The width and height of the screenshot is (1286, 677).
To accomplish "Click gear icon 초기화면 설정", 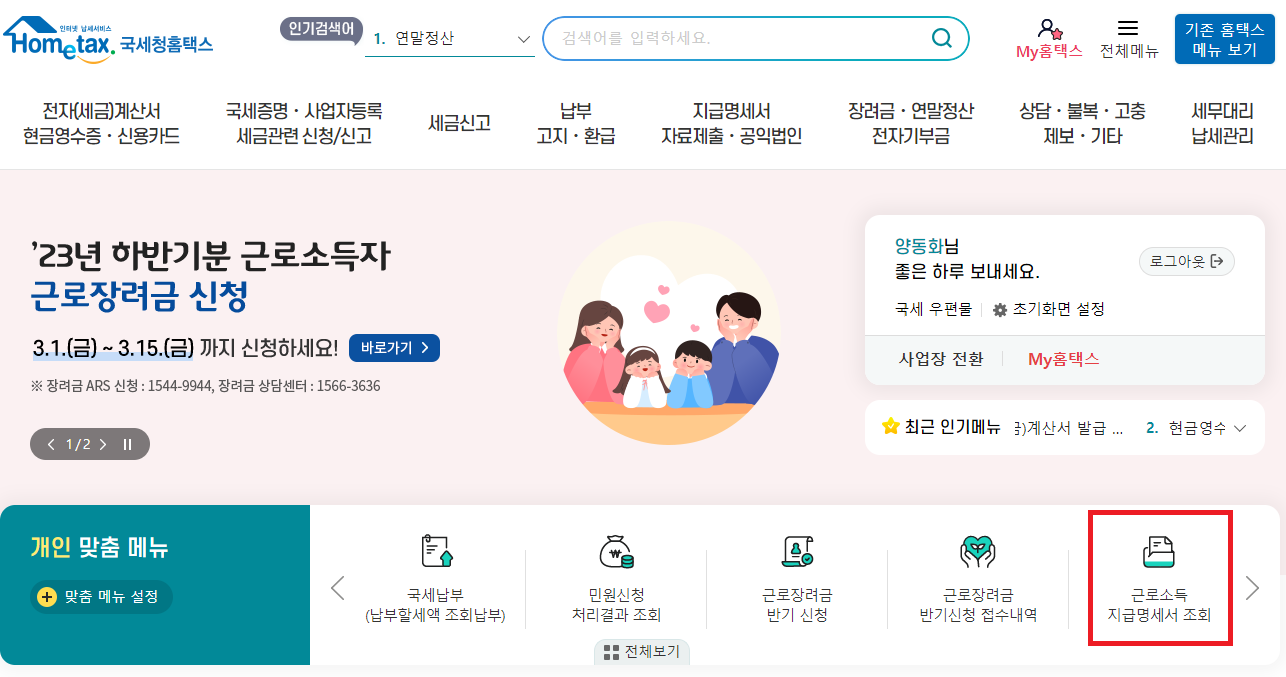I will (x=1000, y=310).
